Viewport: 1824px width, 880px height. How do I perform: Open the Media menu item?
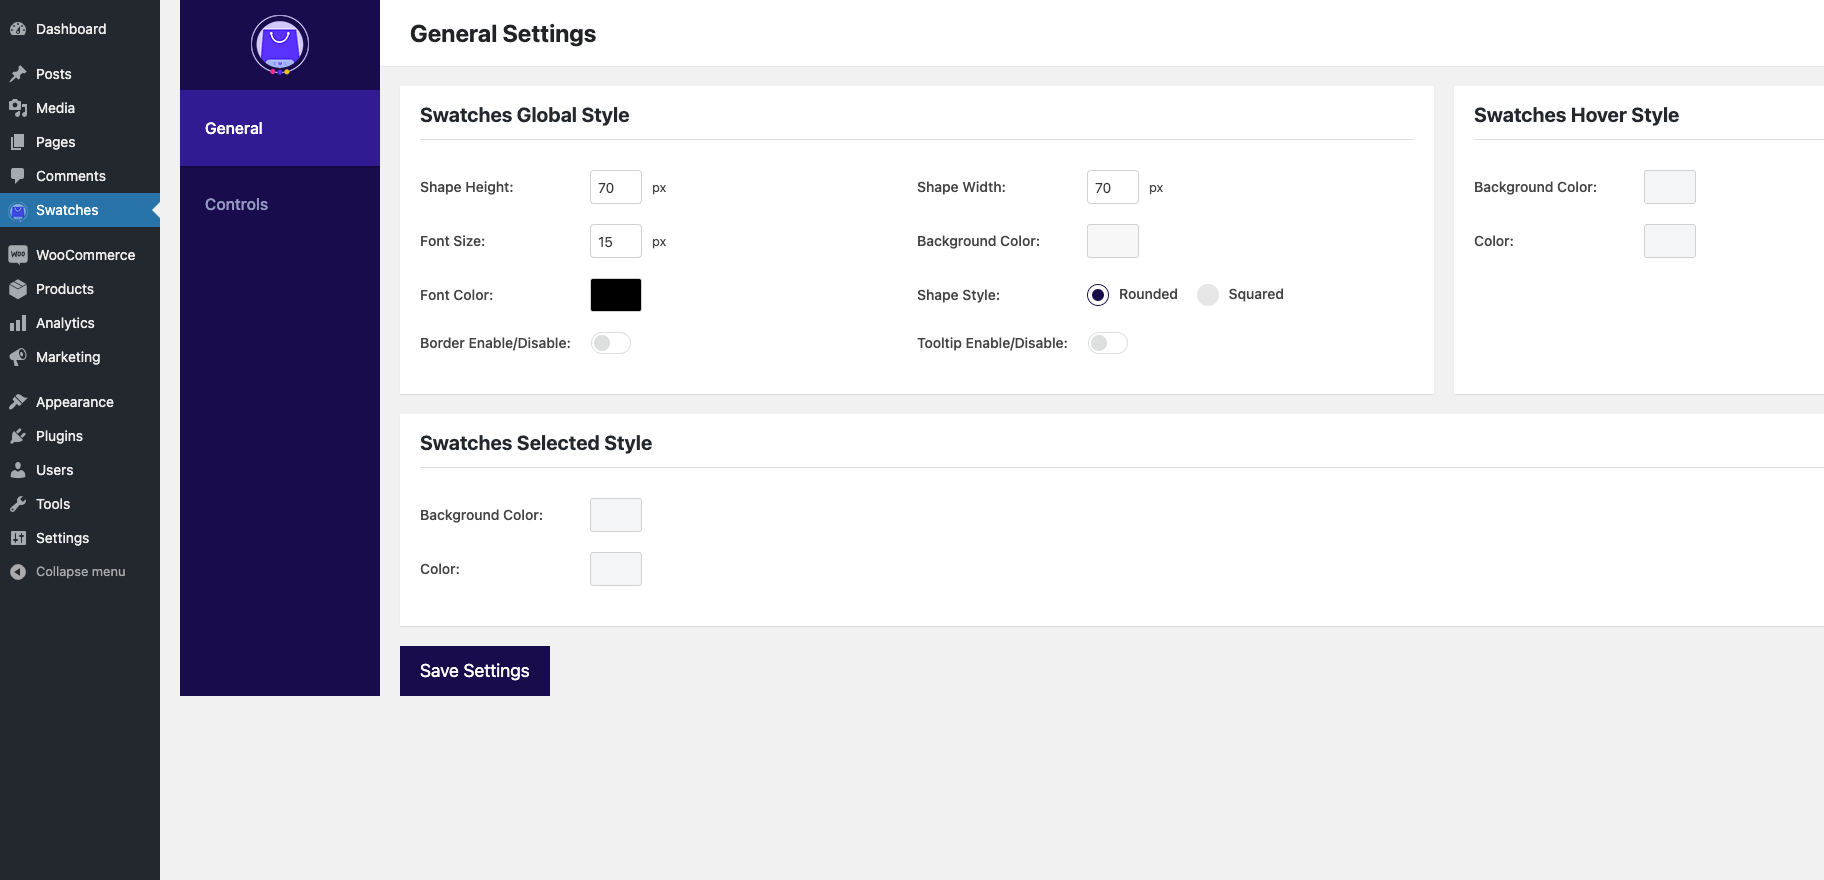(x=80, y=108)
